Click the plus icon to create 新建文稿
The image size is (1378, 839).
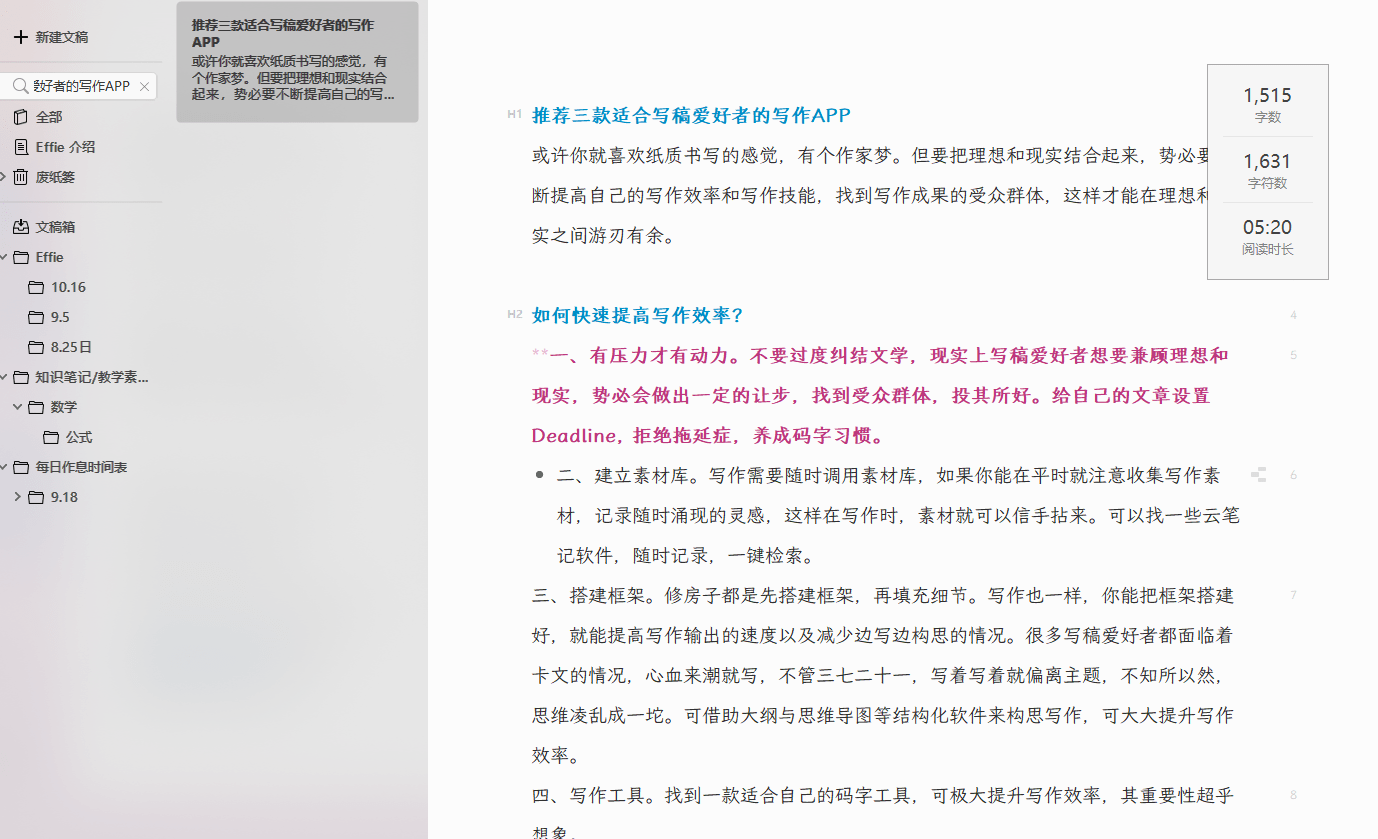pos(20,37)
